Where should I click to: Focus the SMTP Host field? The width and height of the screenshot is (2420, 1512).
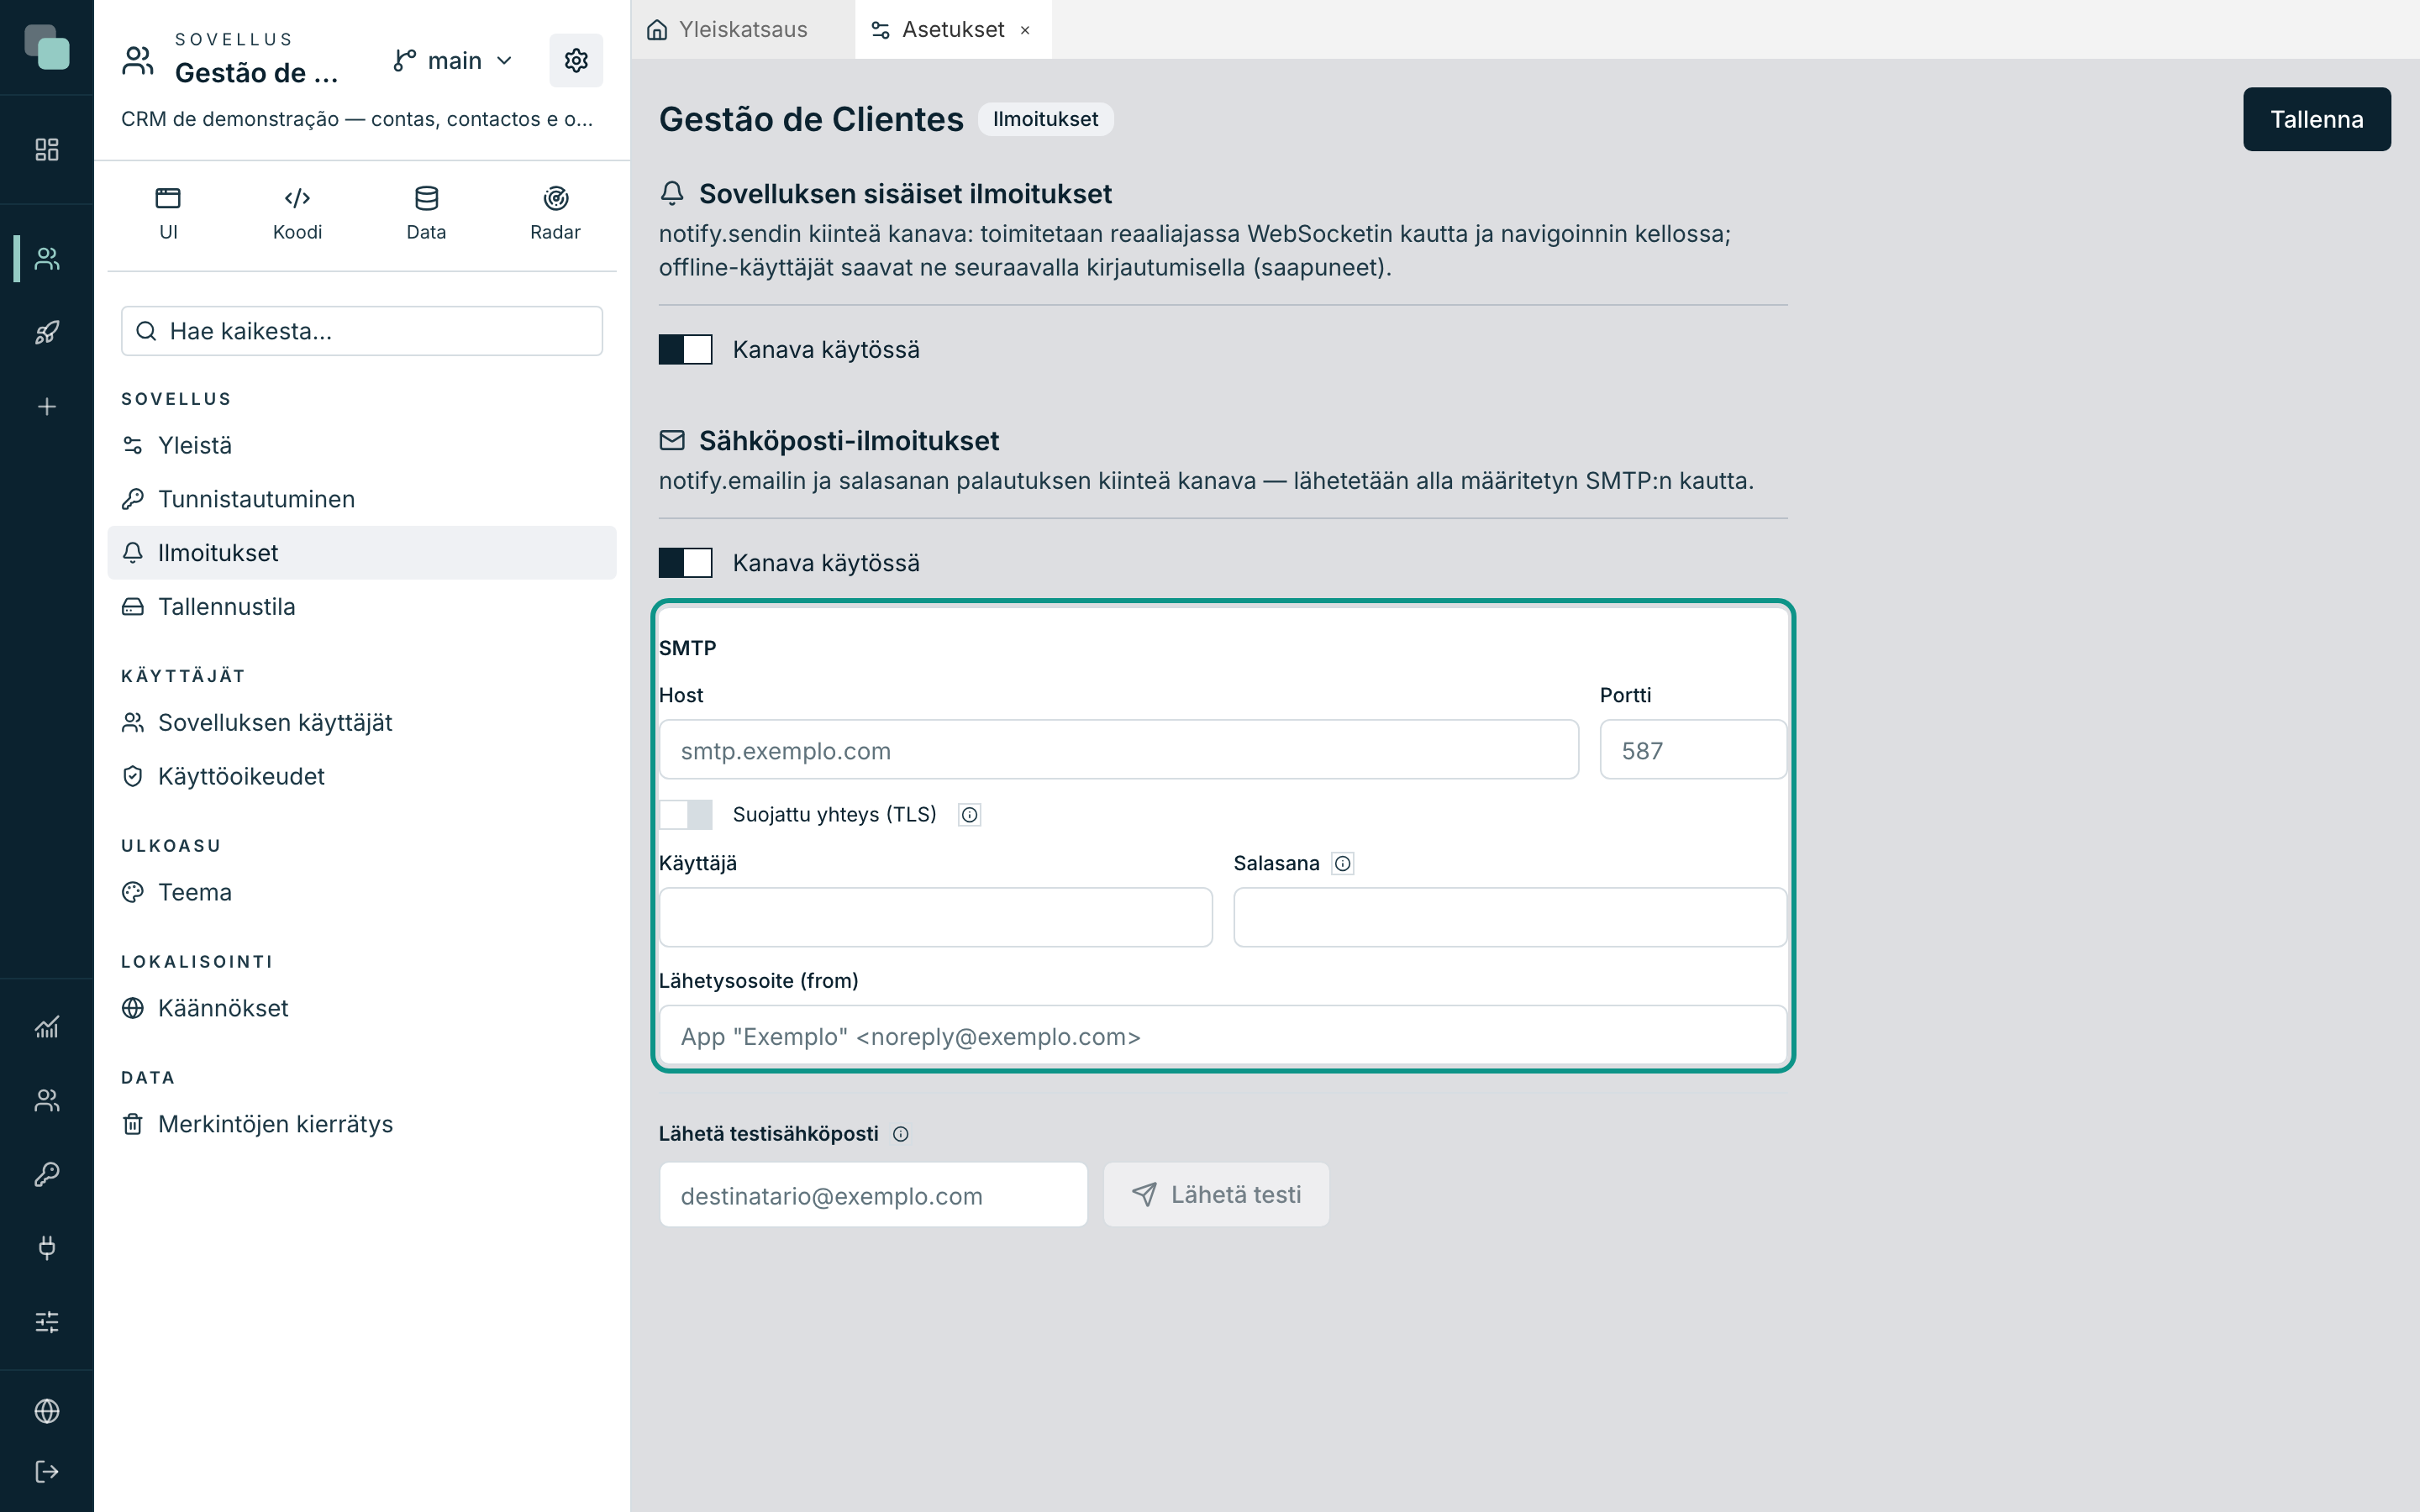[x=1118, y=750]
